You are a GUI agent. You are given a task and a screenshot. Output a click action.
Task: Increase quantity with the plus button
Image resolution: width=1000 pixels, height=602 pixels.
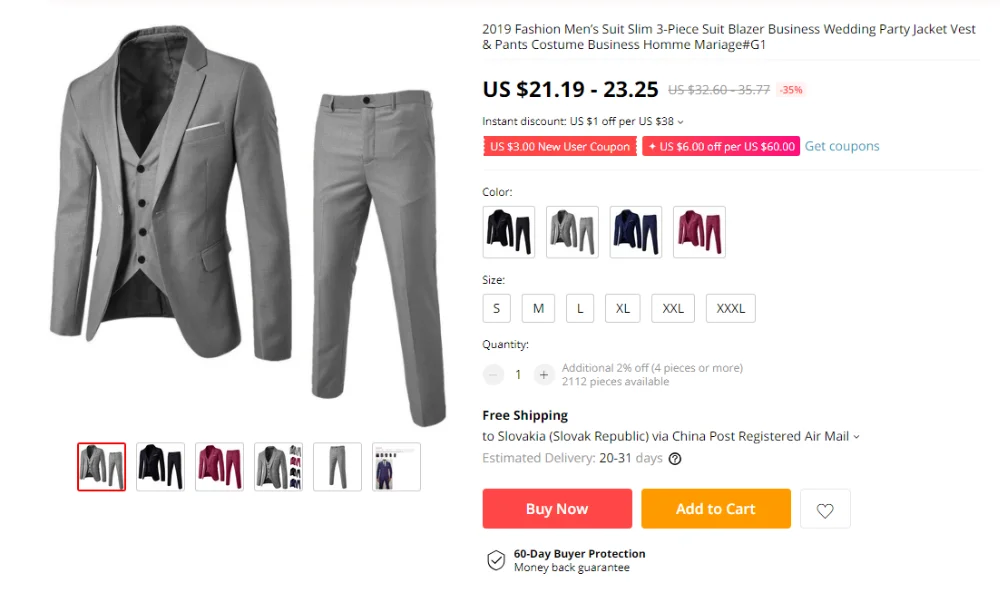tap(543, 375)
